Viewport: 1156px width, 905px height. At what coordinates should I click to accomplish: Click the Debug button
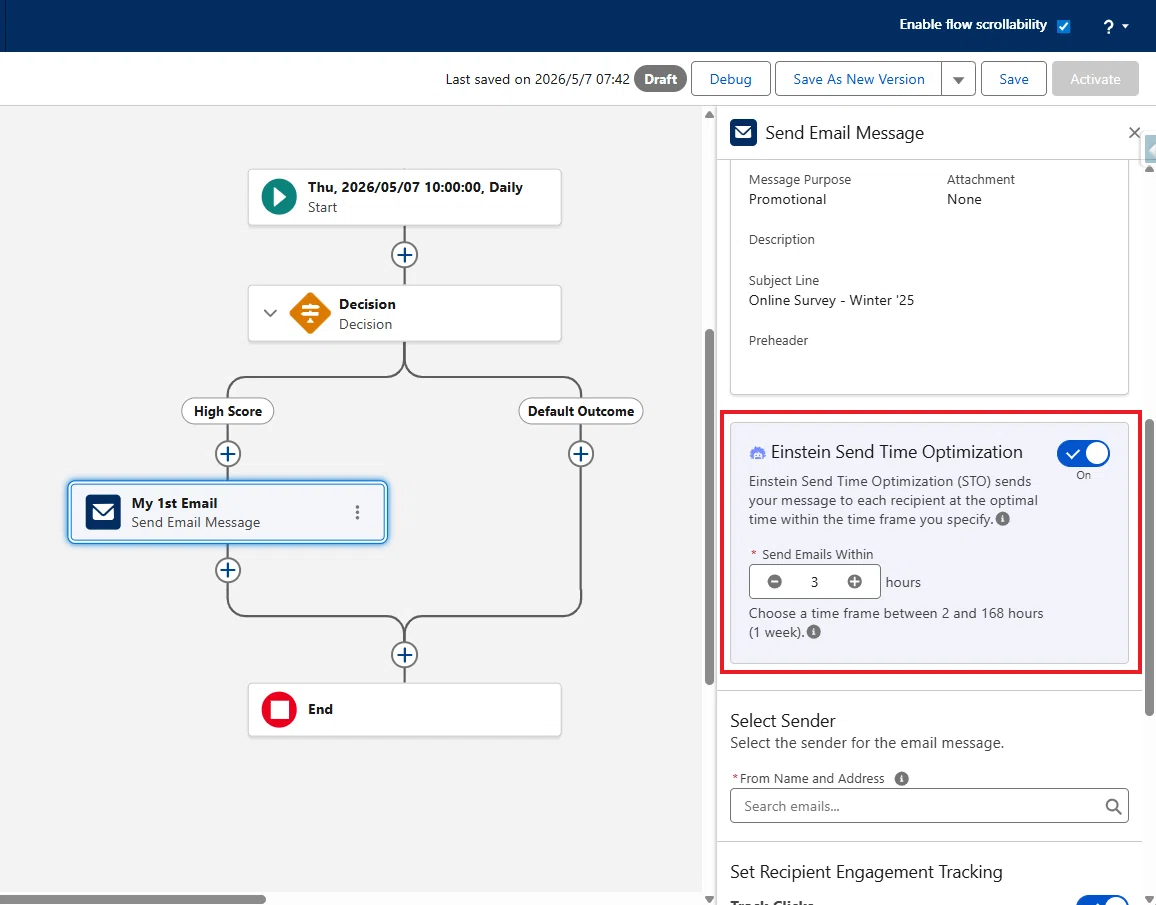731,79
